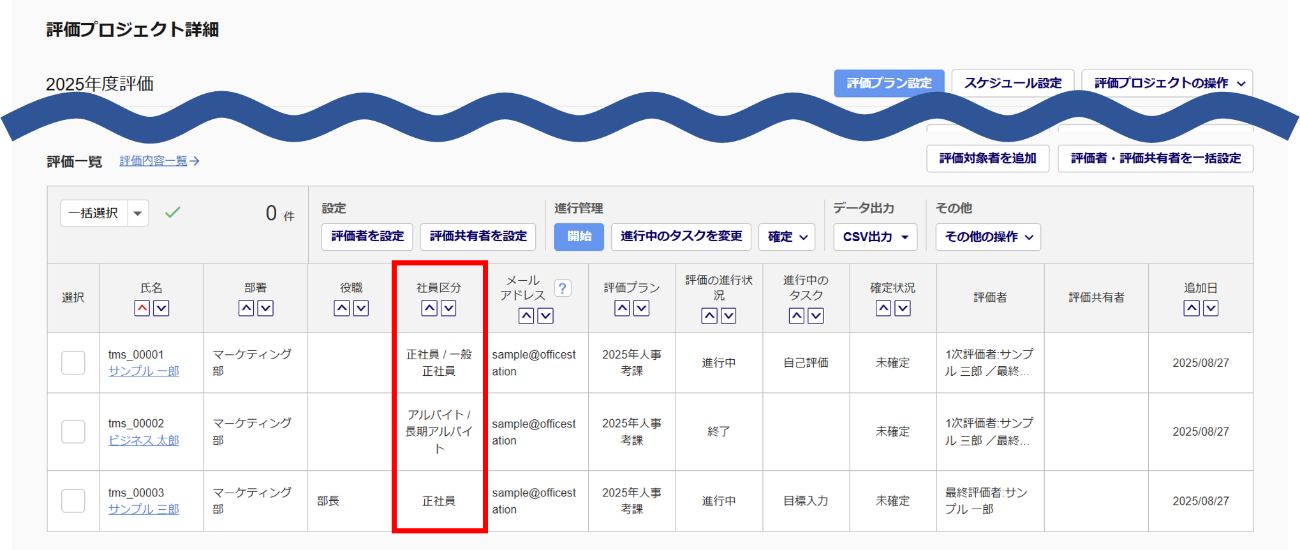Viewport: 1300px width, 550px height.
Task: Sort 役職 column ascending with up arrow
Action: 342,308
